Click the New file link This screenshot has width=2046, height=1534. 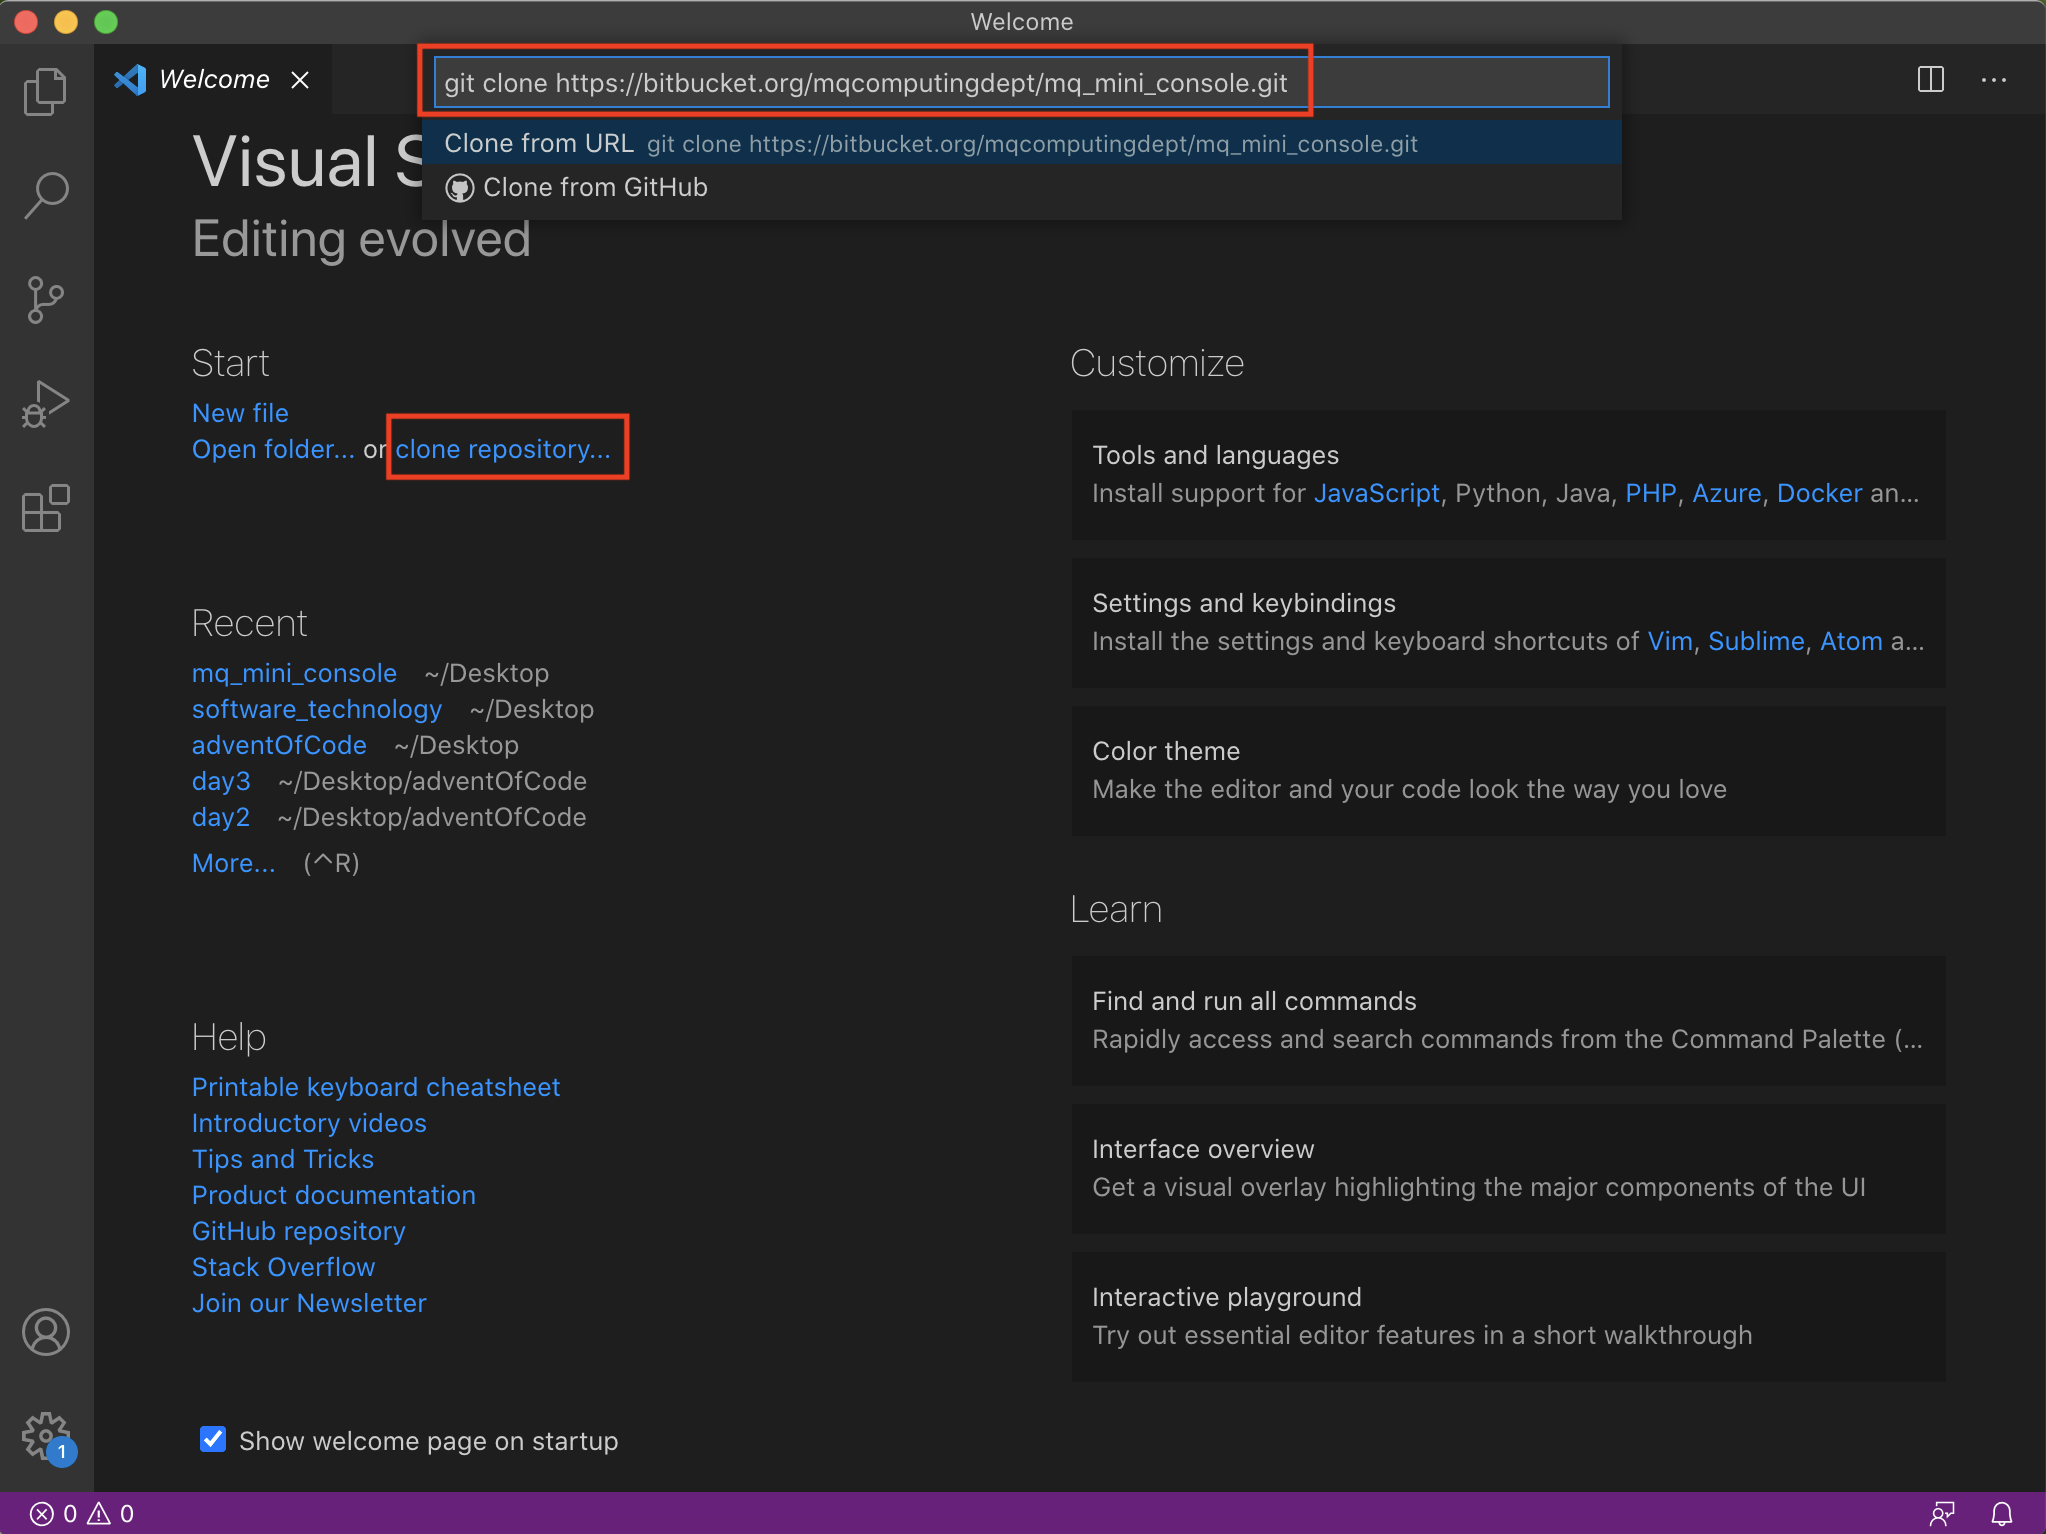(240, 413)
